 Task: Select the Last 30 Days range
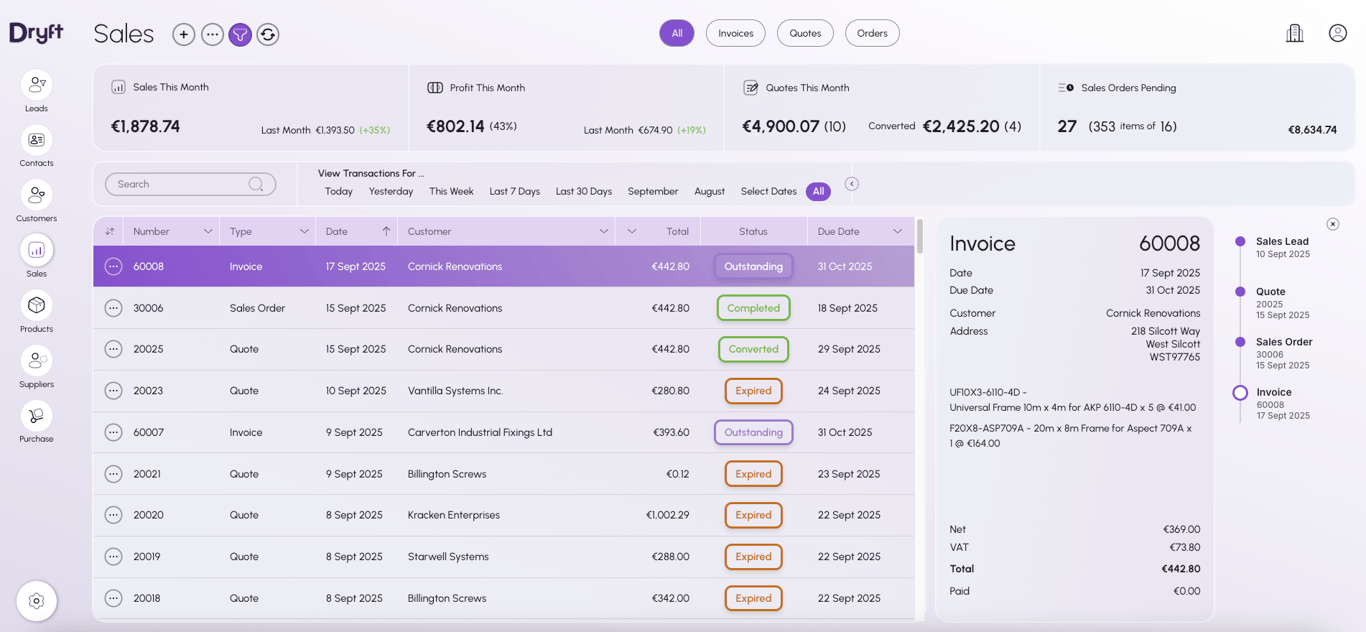tap(583, 191)
